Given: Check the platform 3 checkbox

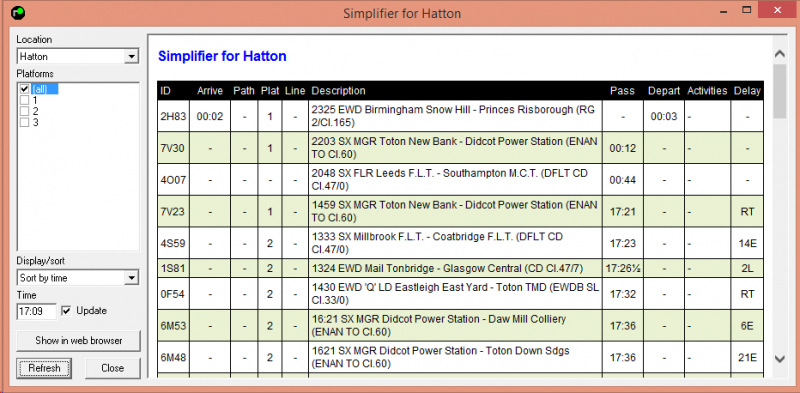Looking at the screenshot, I should (24, 122).
